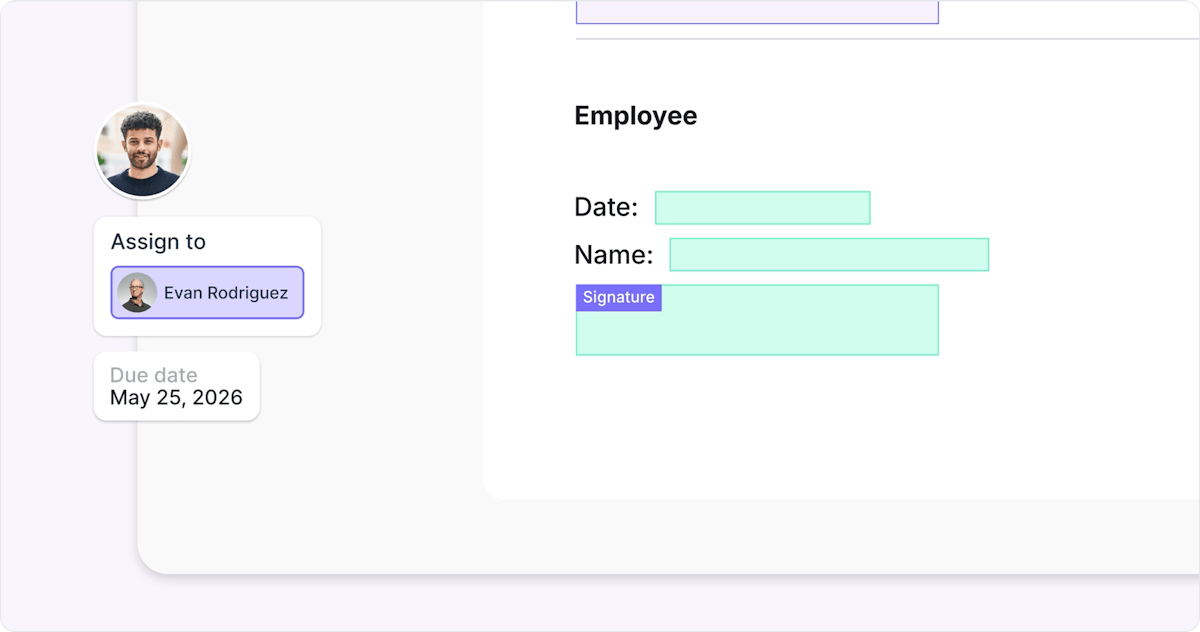Screen dimensions: 1200x632
Task: Focus the Name input field
Action: (x=828, y=255)
